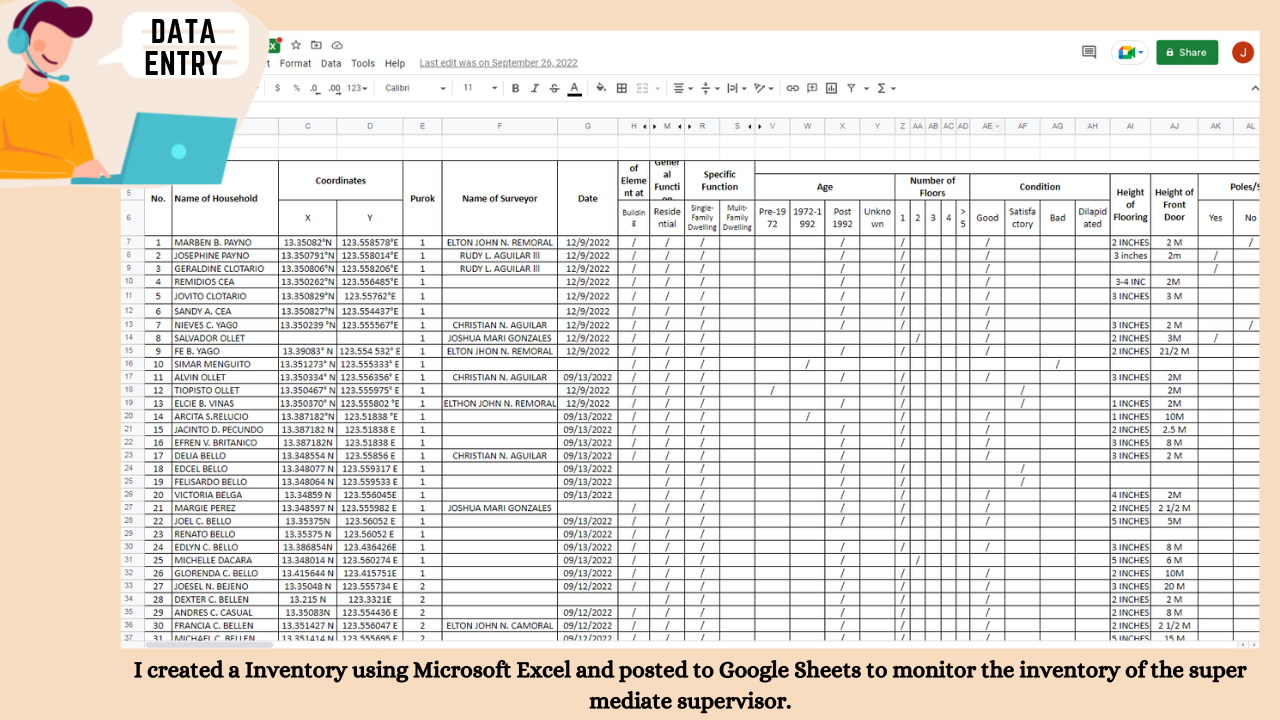Choose text color with underlined A
The height and width of the screenshot is (720, 1280).
click(574, 88)
